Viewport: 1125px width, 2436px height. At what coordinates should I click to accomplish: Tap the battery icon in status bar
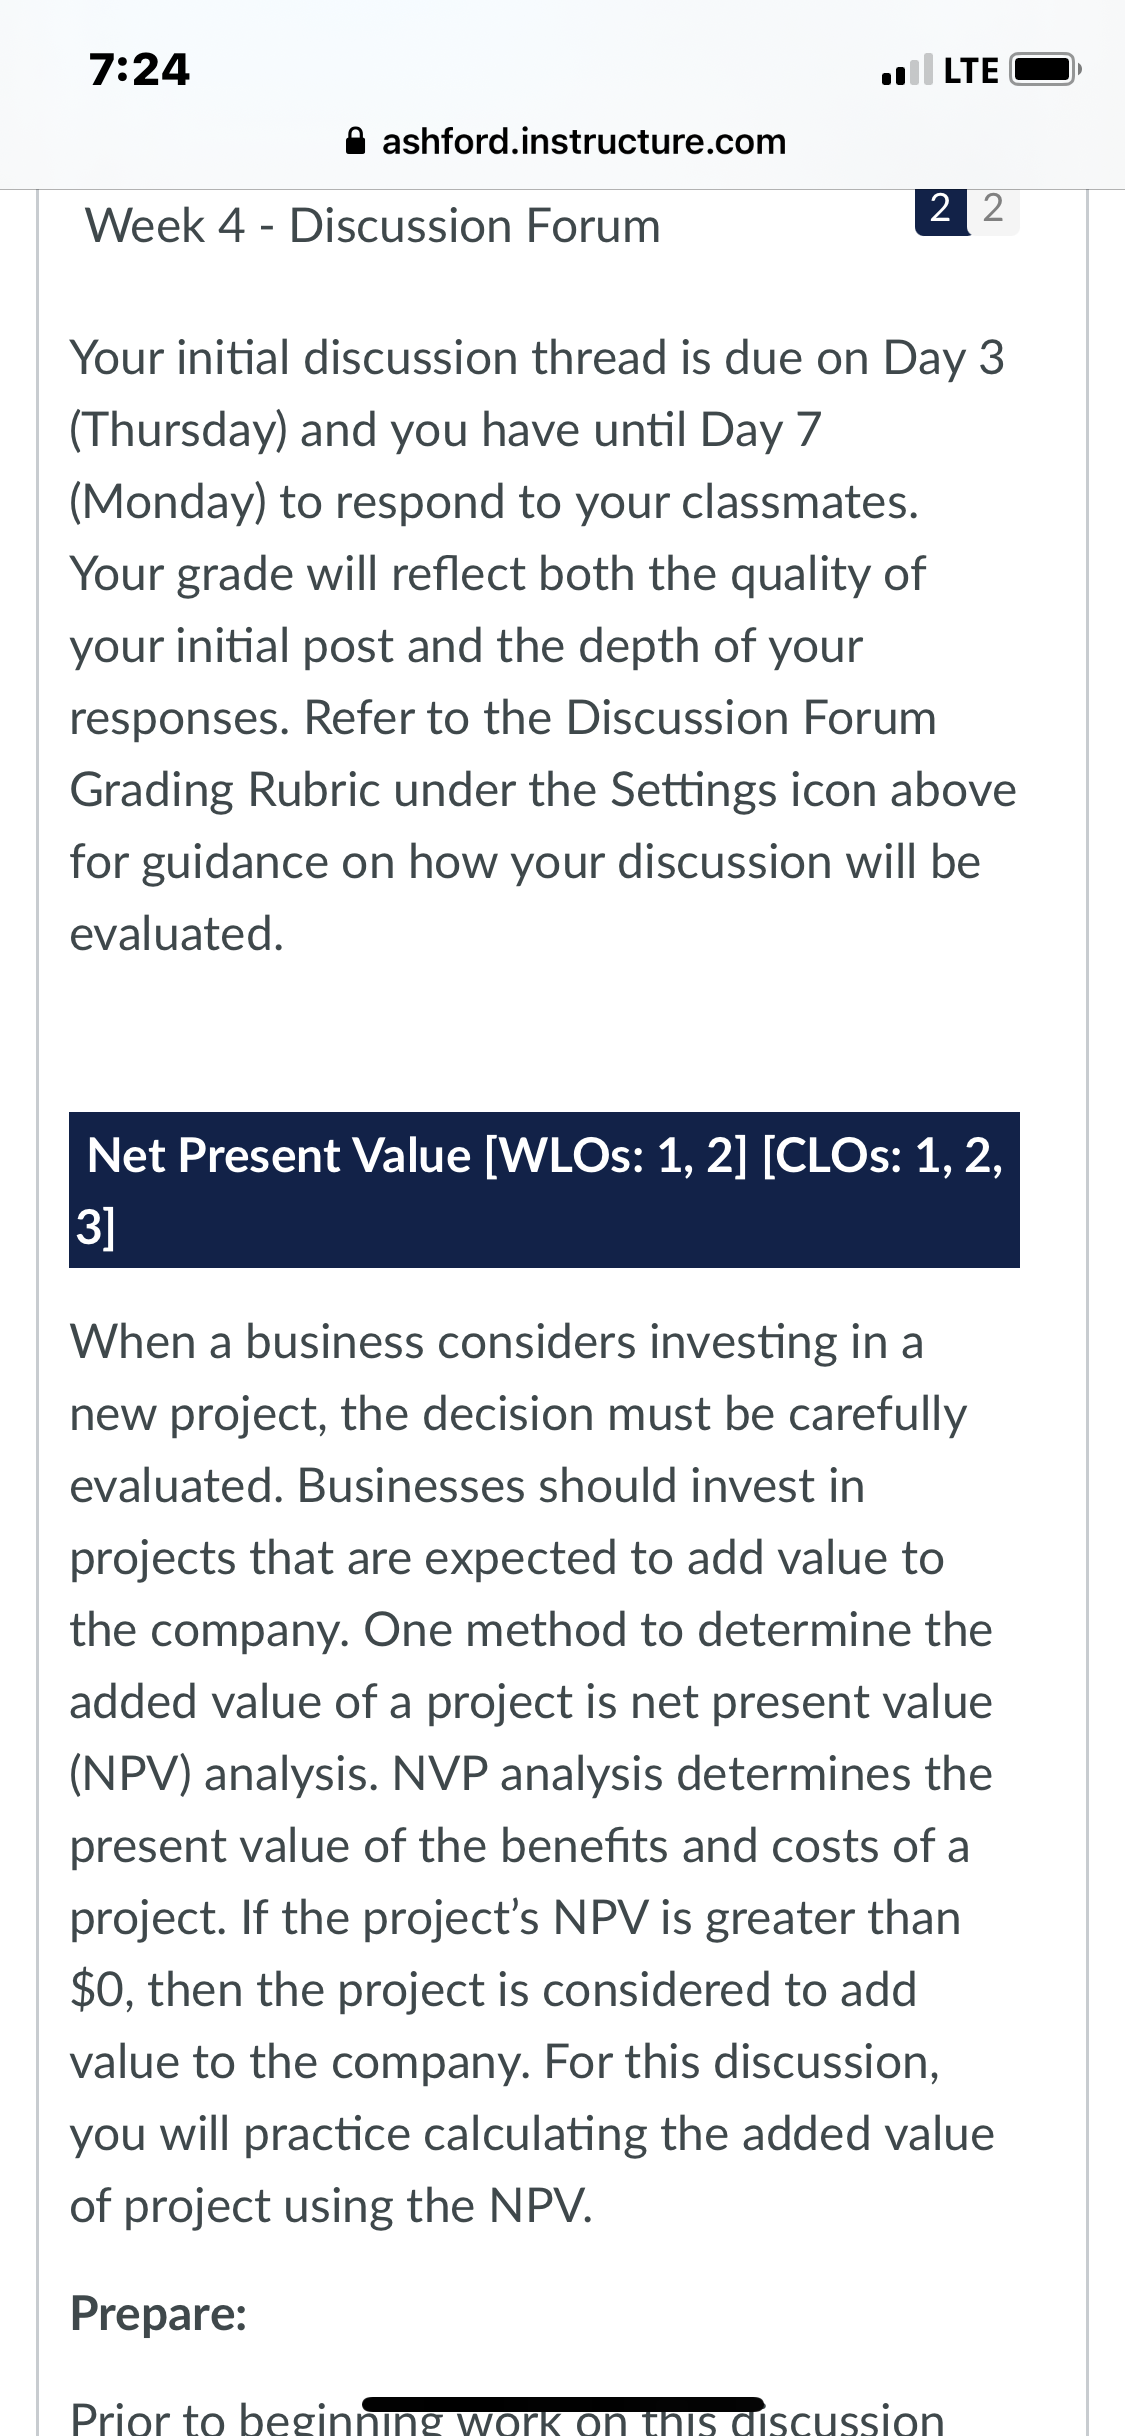(1046, 70)
